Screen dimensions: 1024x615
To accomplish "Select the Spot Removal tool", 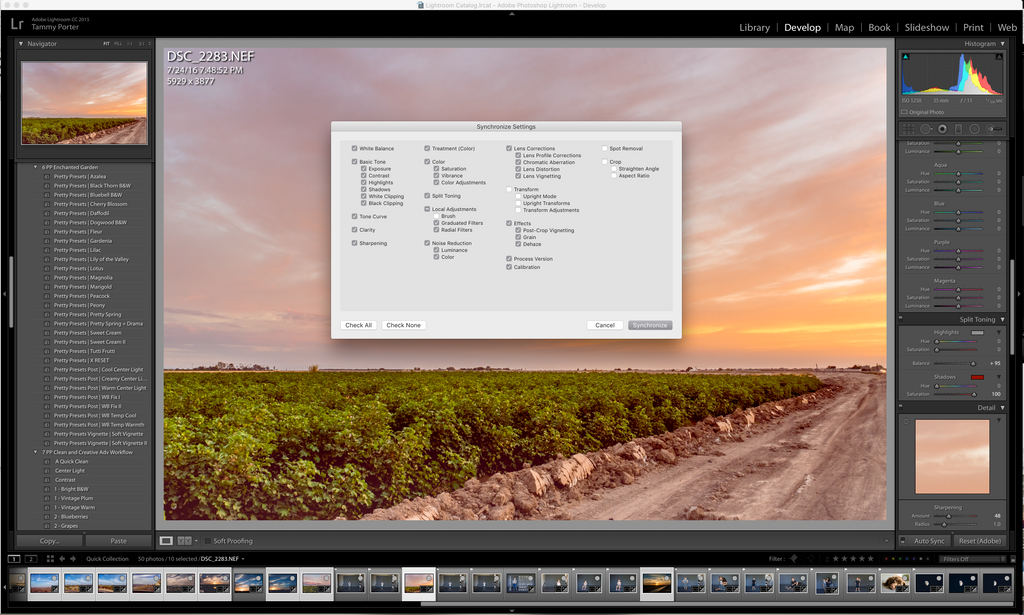I will click(x=925, y=129).
